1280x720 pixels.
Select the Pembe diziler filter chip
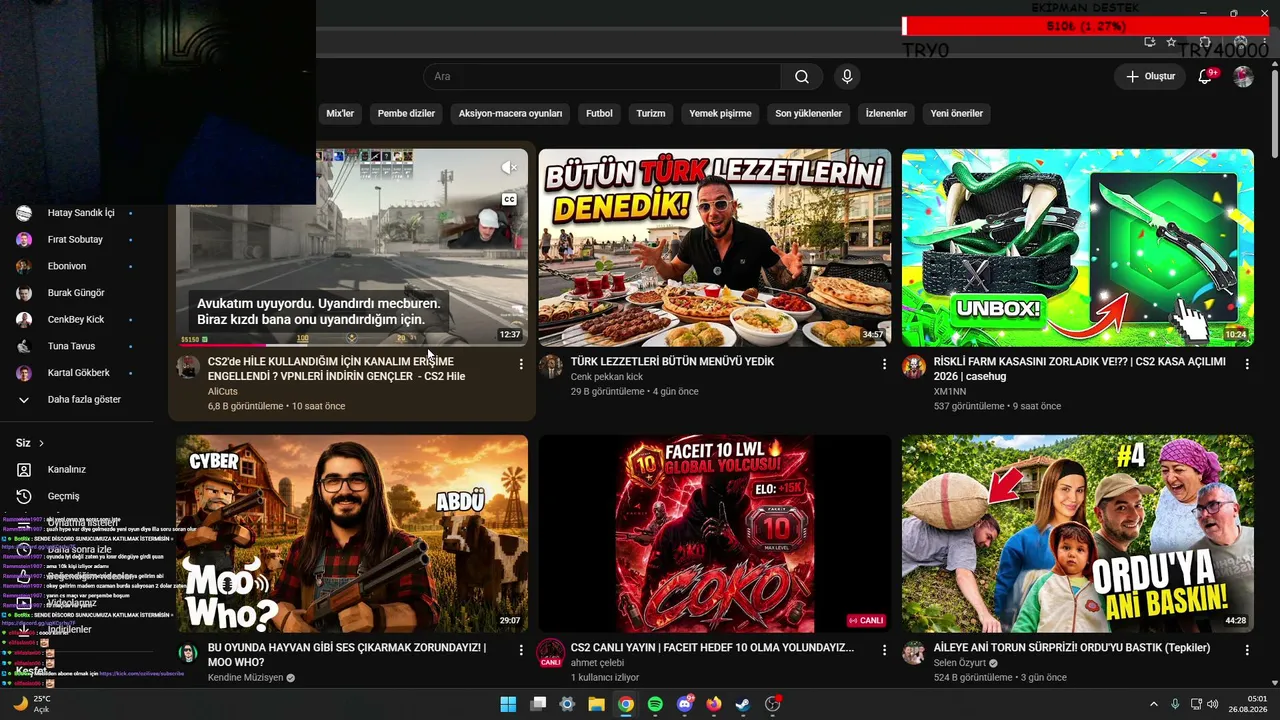click(x=406, y=114)
